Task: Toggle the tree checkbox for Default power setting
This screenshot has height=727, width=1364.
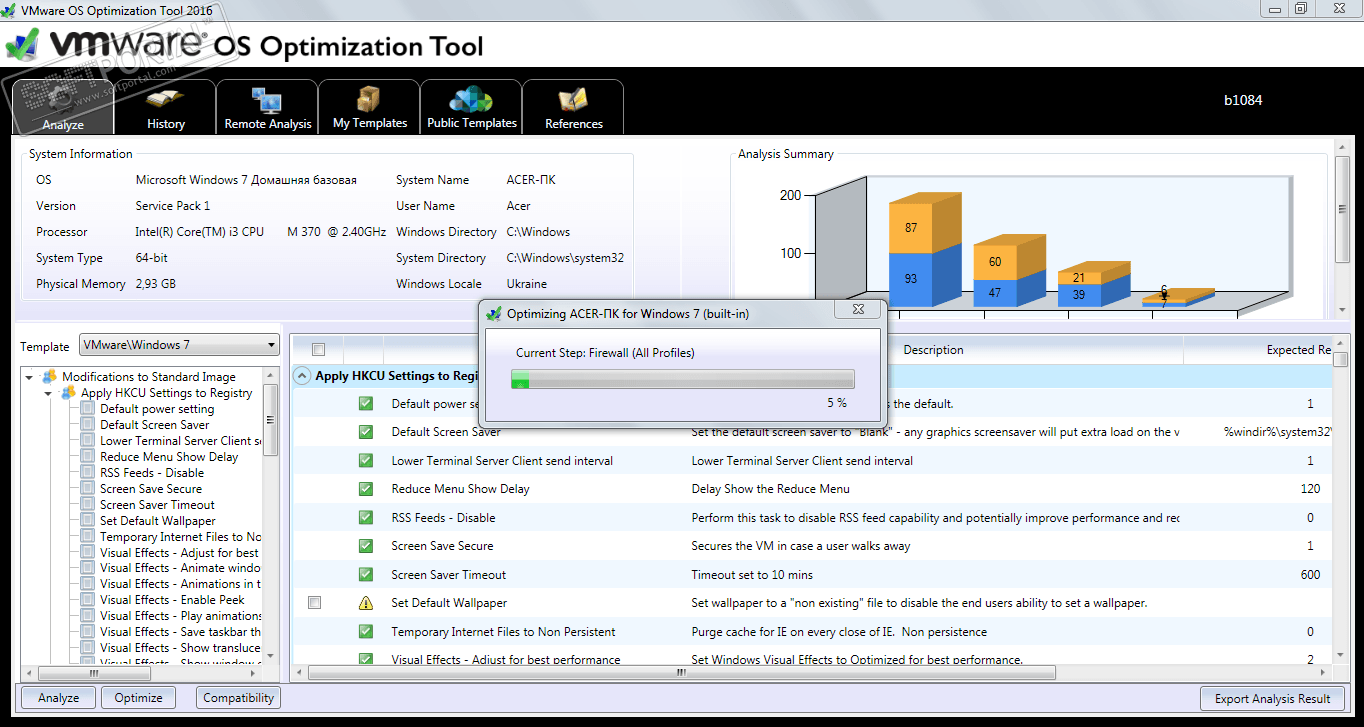Action: [x=88, y=409]
